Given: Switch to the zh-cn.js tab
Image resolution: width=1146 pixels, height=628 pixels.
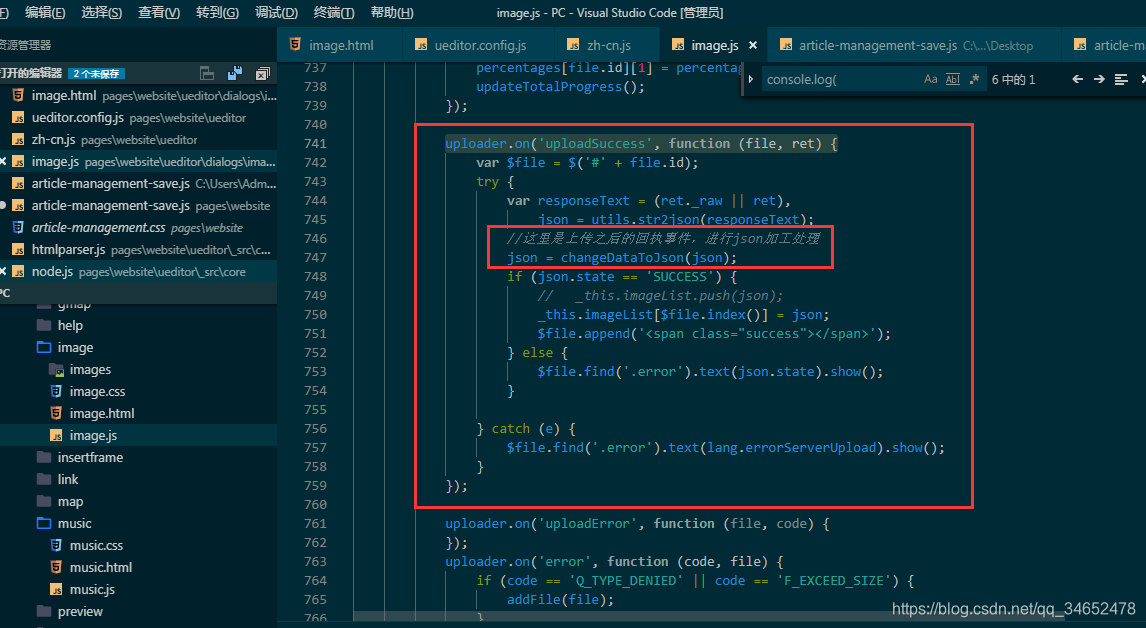Looking at the screenshot, I should pos(607,45).
